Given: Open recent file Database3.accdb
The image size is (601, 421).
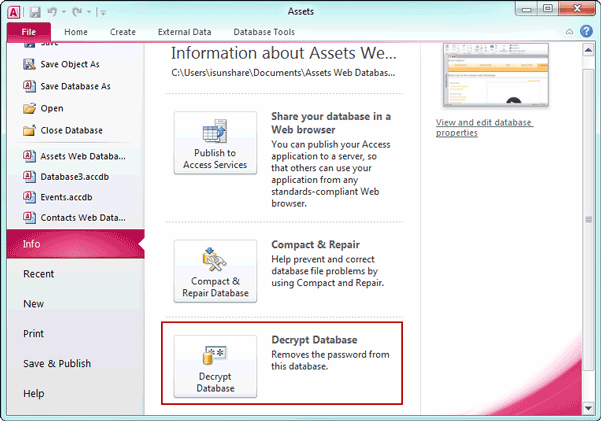Looking at the screenshot, I should pyautogui.click(x=75, y=177).
